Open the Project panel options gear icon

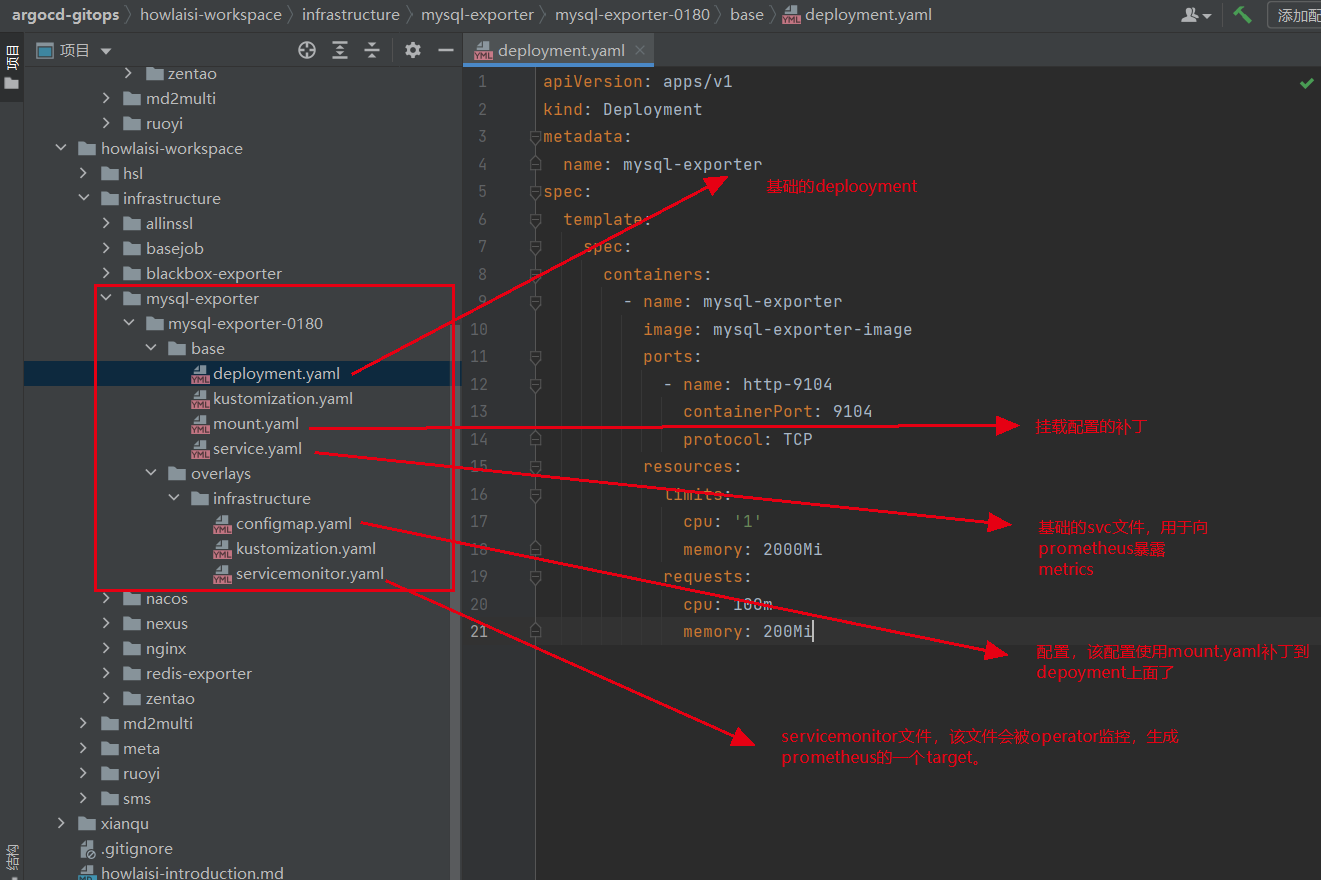(412, 48)
